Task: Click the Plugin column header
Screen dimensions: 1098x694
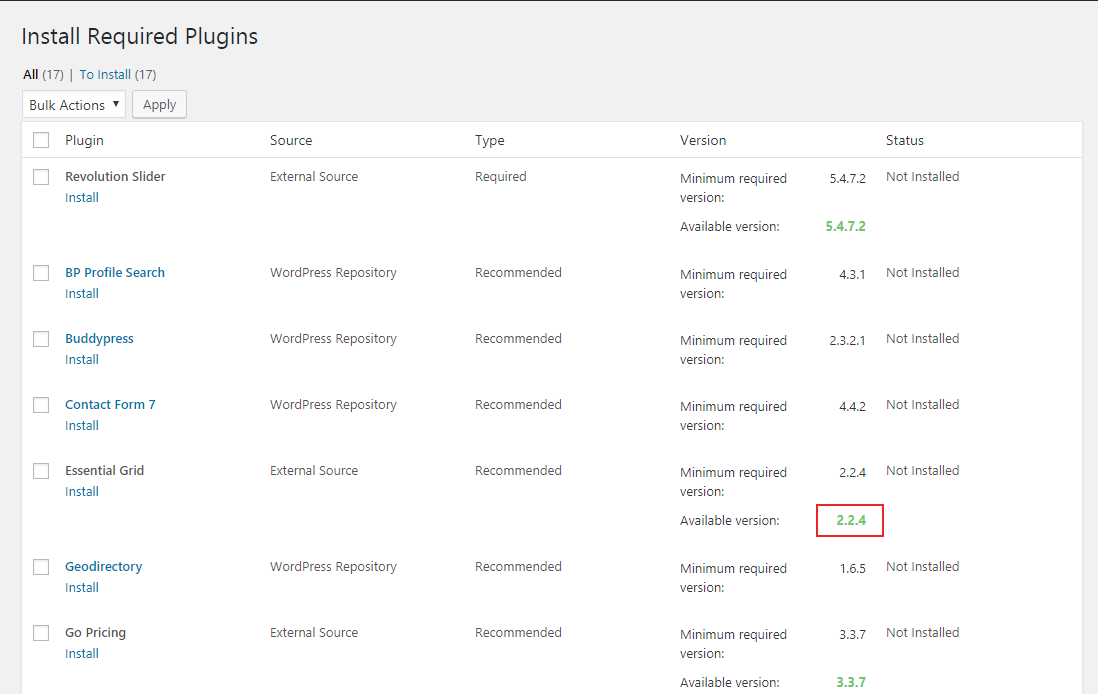Action: coord(84,140)
